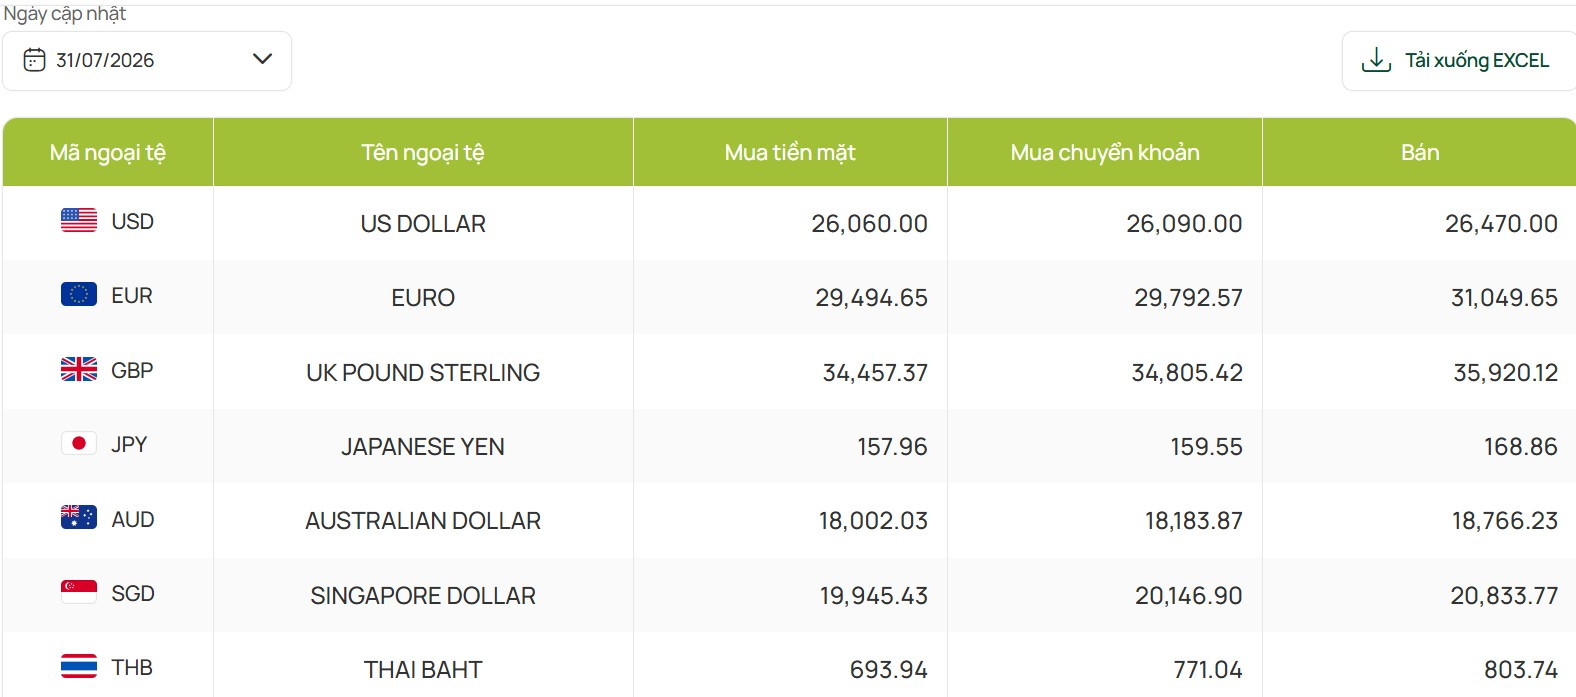Select the Mua tiền mặt column header
The height and width of the screenshot is (697, 1576).
(790, 152)
